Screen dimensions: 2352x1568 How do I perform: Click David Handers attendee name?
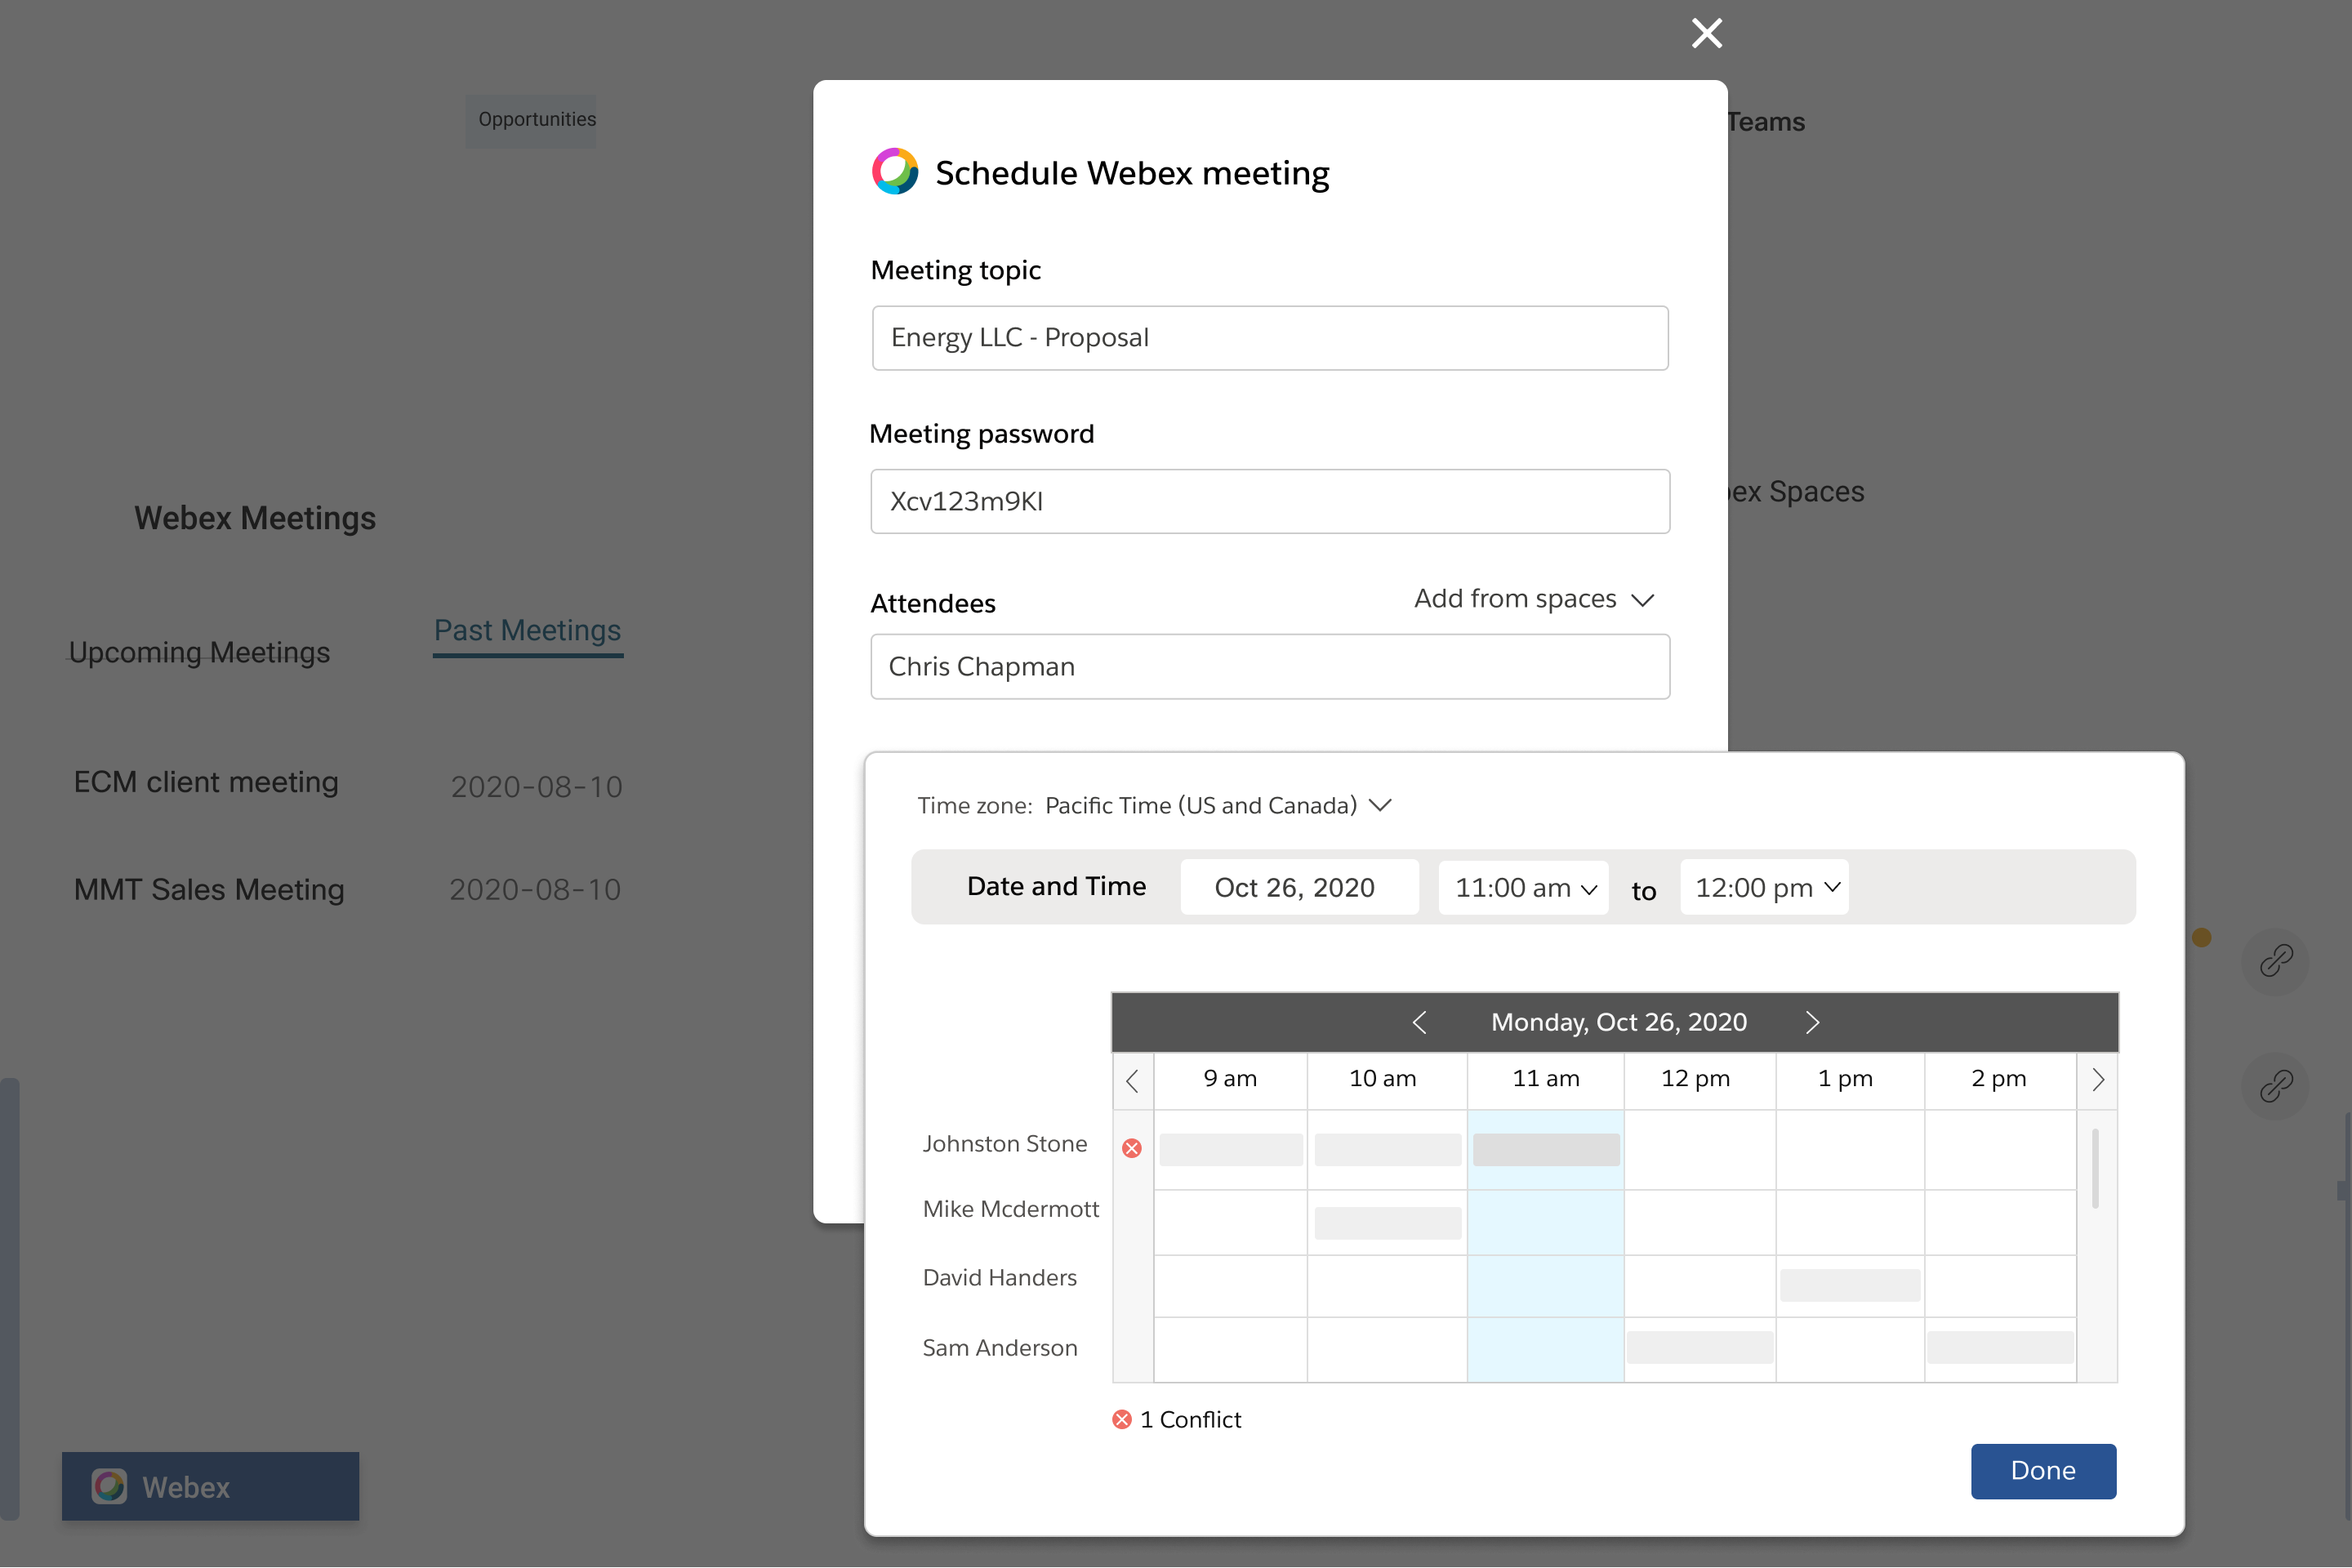point(999,1277)
